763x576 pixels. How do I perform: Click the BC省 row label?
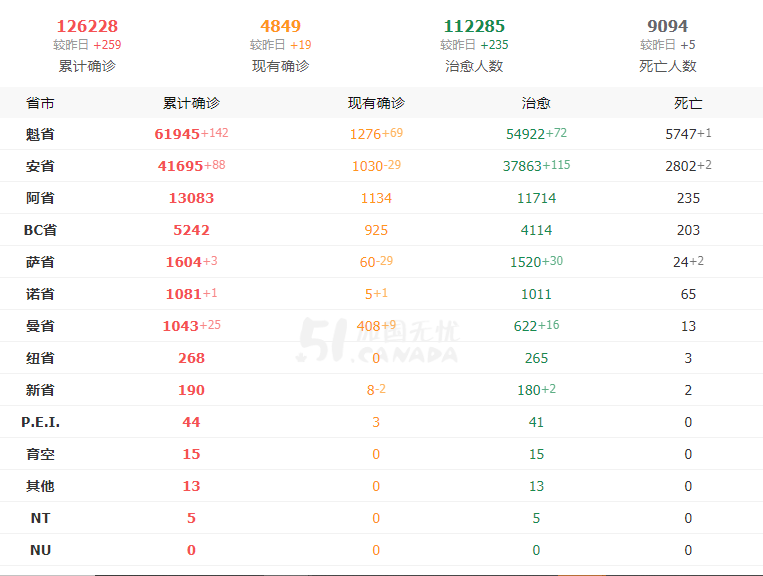[x=40, y=230]
